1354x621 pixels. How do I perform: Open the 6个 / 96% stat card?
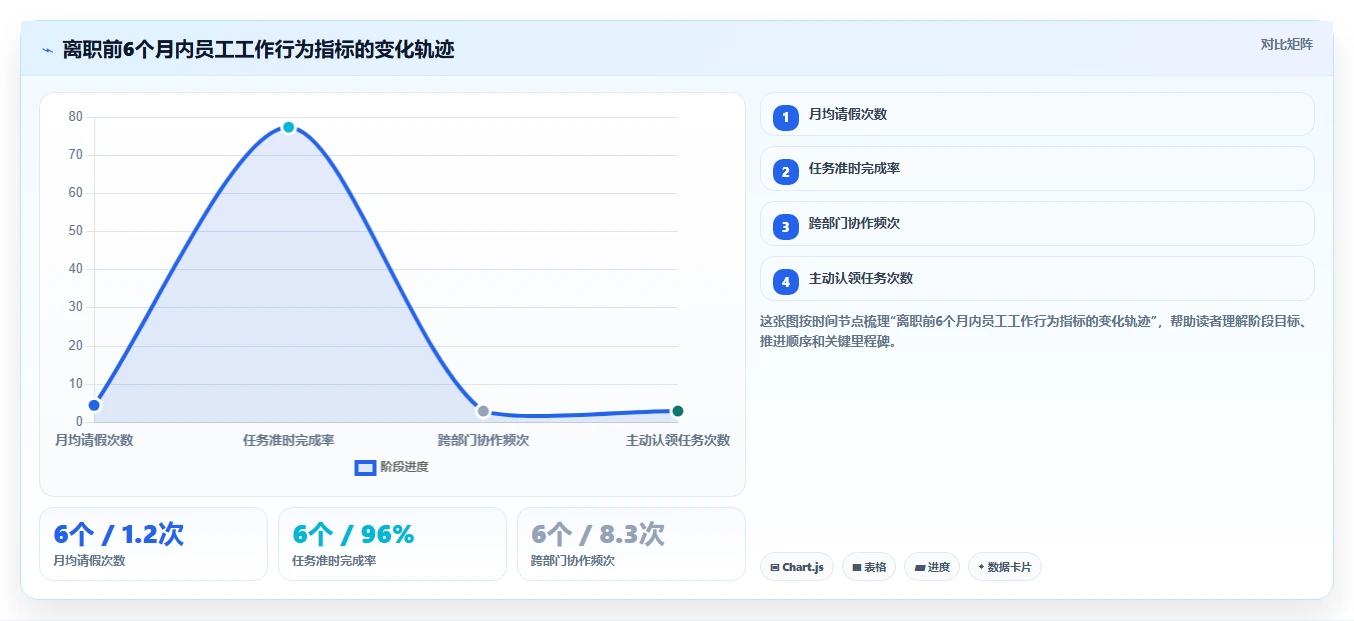[x=392, y=544]
